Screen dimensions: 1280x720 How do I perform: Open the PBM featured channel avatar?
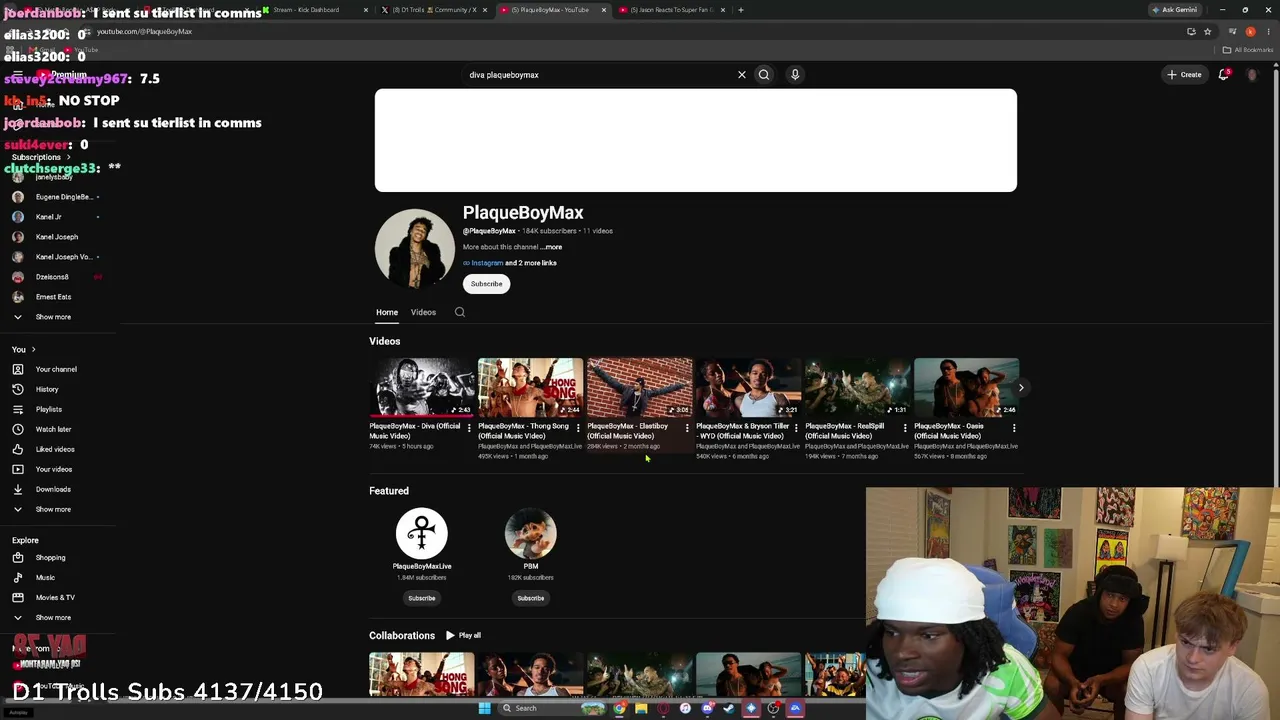click(x=531, y=533)
